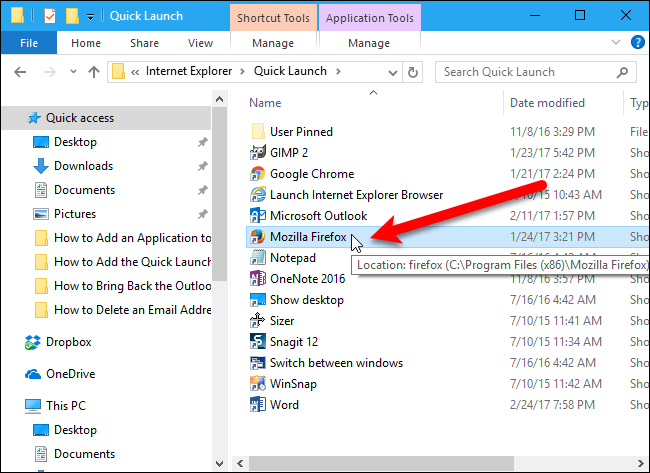Click the navigation pane scroll down arrow
The height and width of the screenshot is (473, 650).
pos(220,463)
